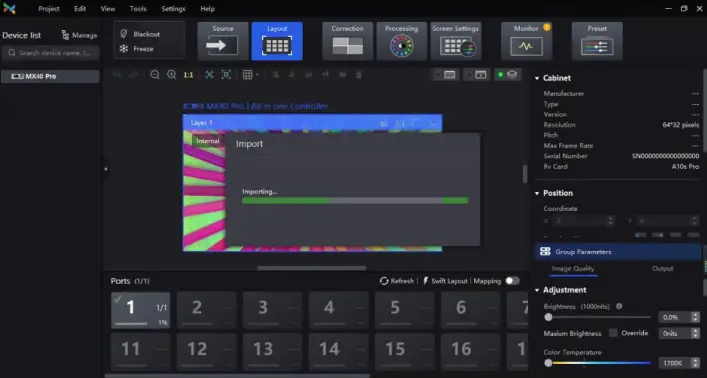Open the grid options dropdown arrow
This screenshot has width=707, height=378.
[x=257, y=75]
